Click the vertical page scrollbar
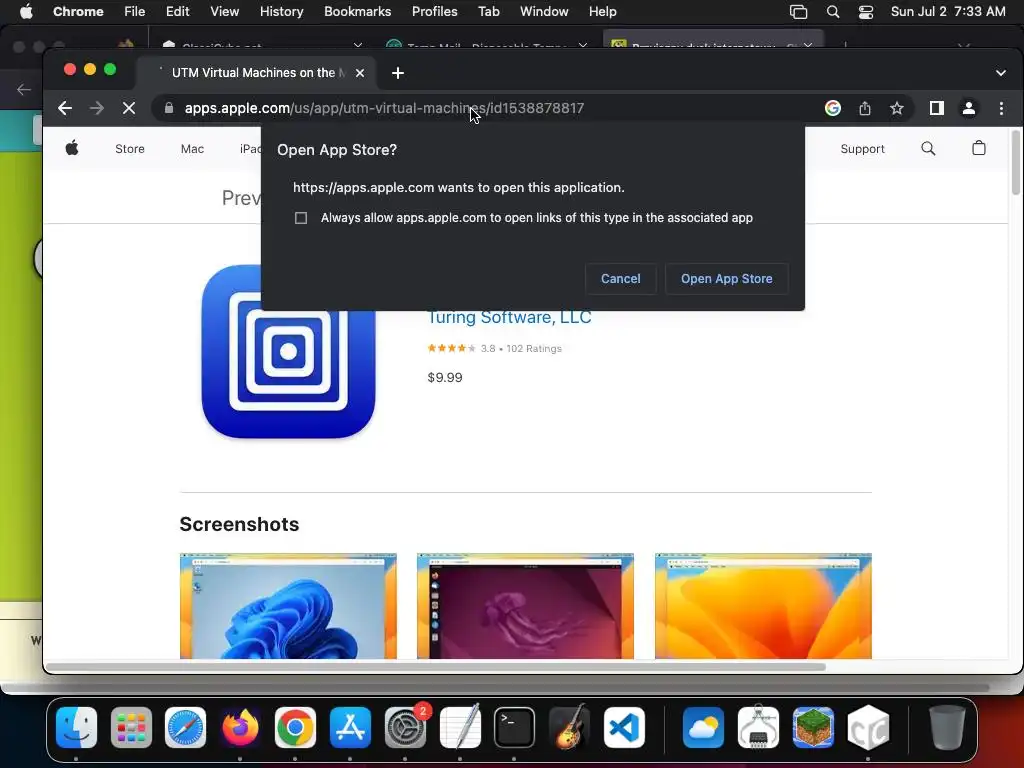Image resolution: width=1024 pixels, height=768 pixels. click(x=1016, y=162)
